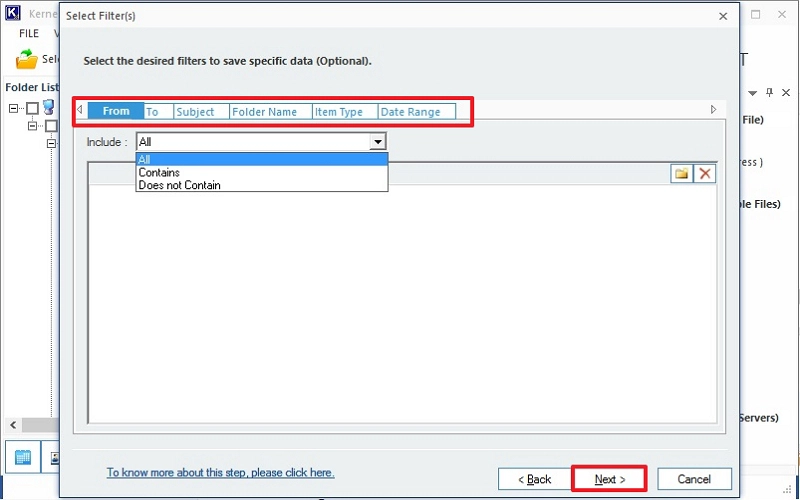
Task: Collapse the root node in Folder List
Action: pos(14,108)
